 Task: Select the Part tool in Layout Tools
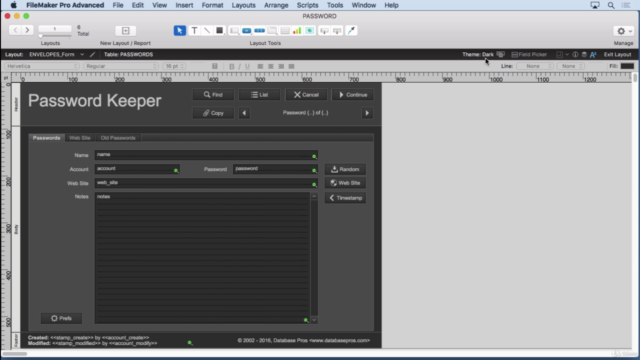tap(337, 31)
